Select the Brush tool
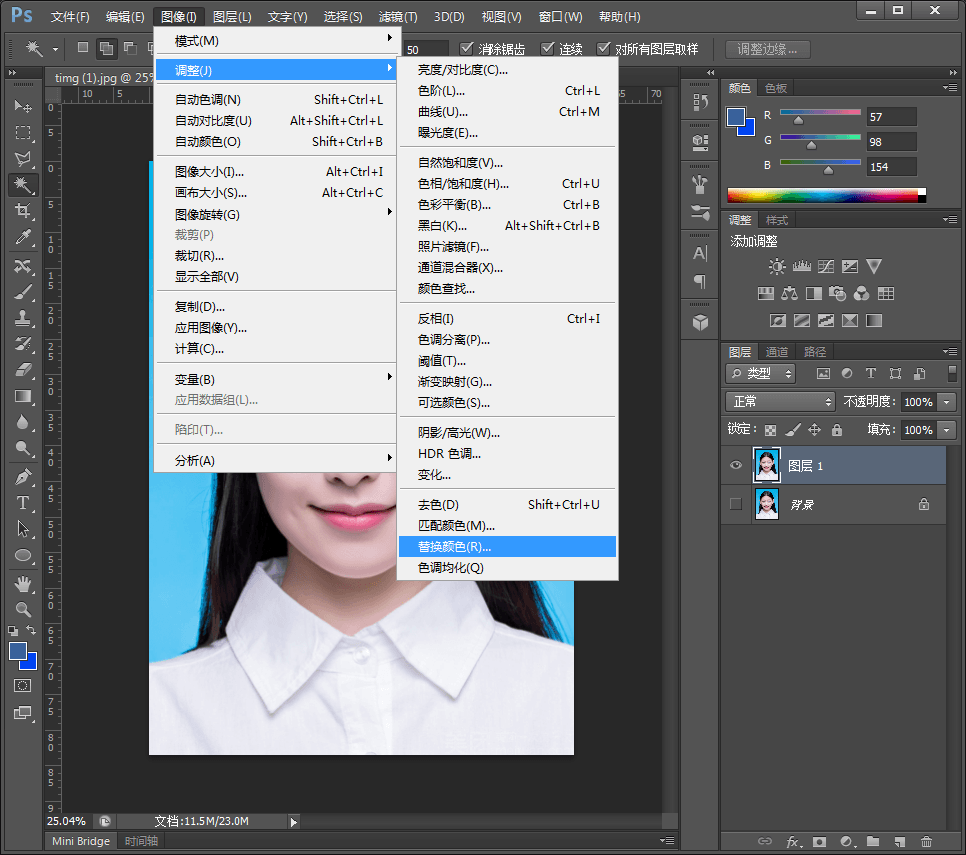This screenshot has height=855, width=966. point(23,292)
